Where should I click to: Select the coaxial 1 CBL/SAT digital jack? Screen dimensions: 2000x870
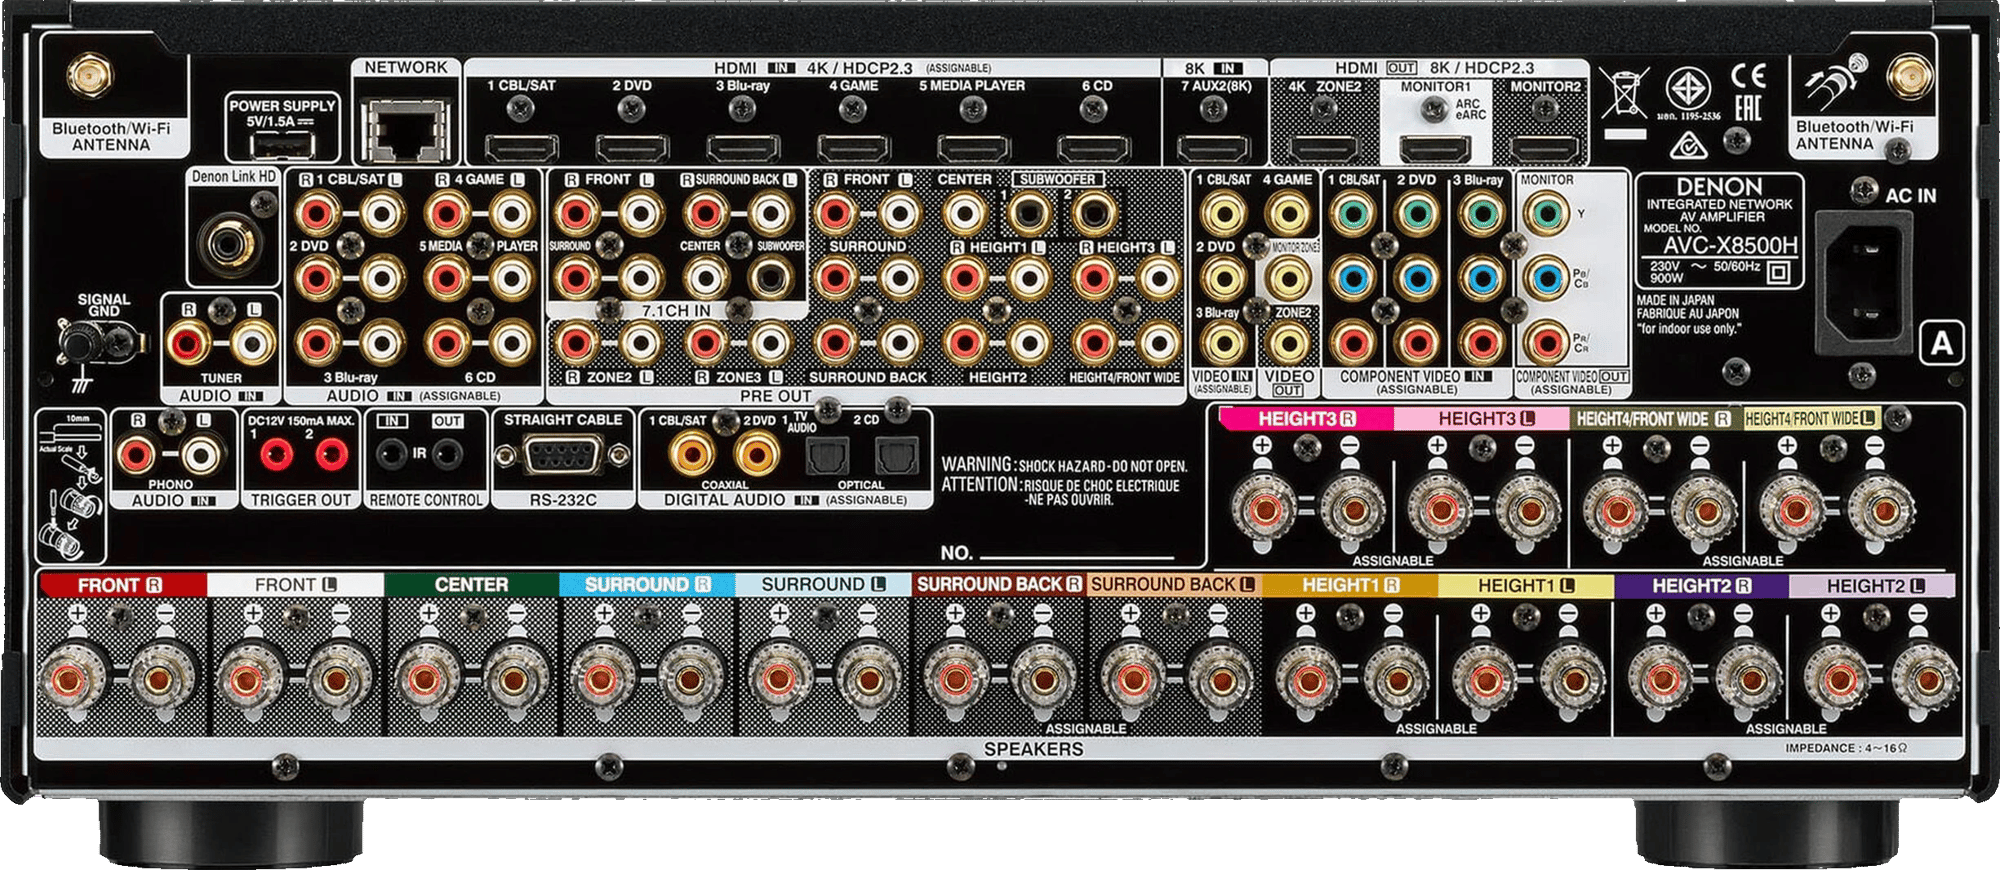[x=692, y=454]
